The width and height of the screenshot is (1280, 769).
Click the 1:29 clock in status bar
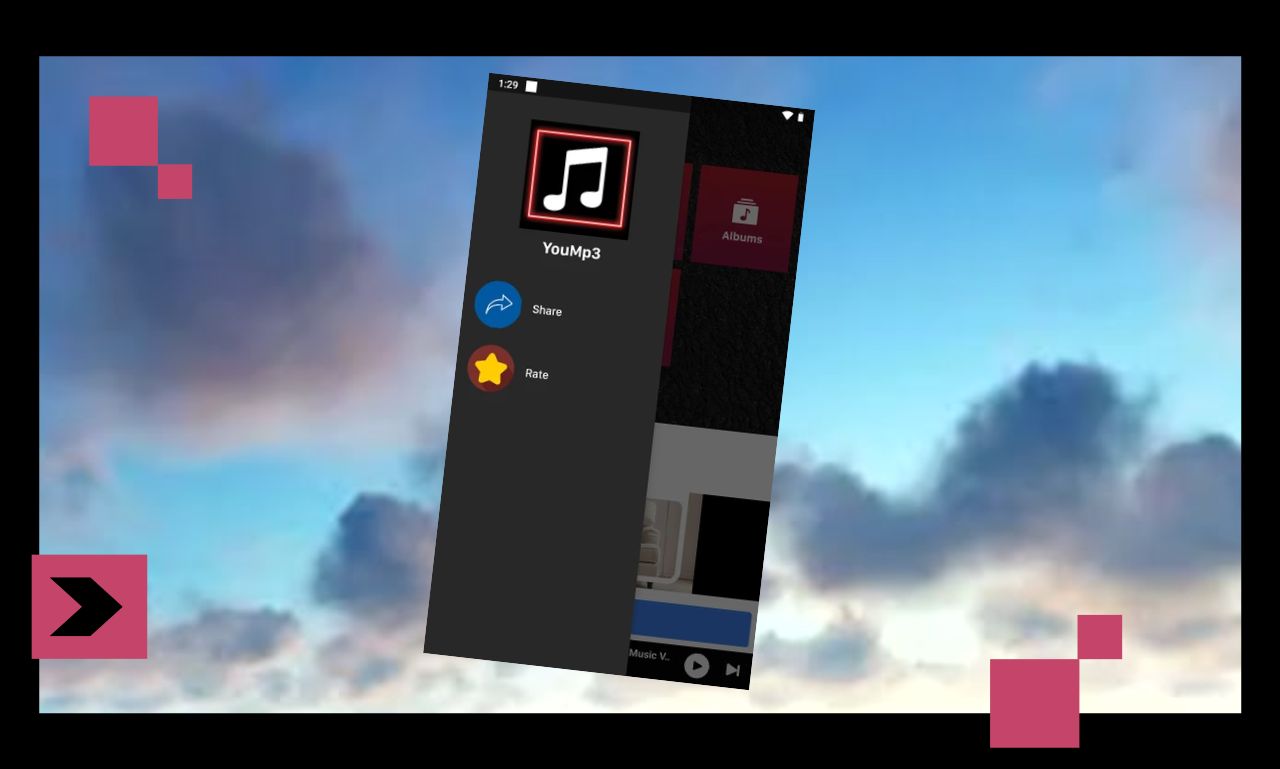[508, 85]
